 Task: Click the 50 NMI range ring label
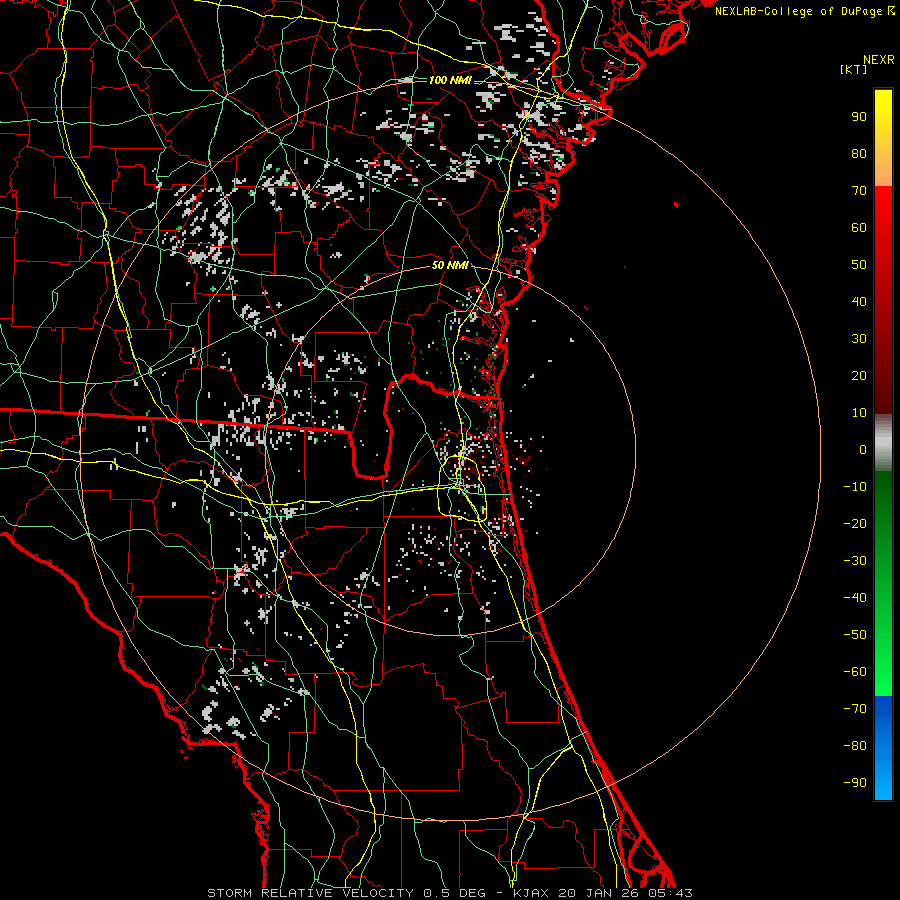point(450,265)
